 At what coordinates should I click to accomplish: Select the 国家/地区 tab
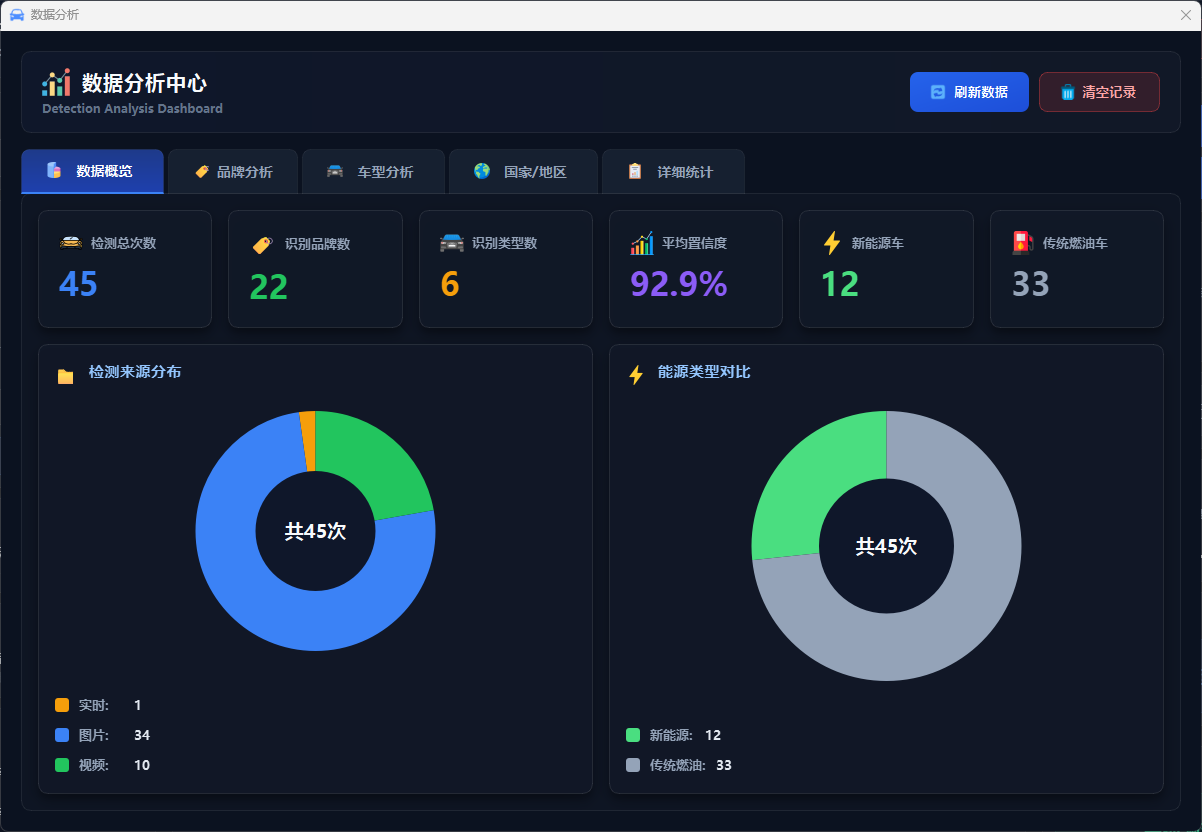coord(521,172)
